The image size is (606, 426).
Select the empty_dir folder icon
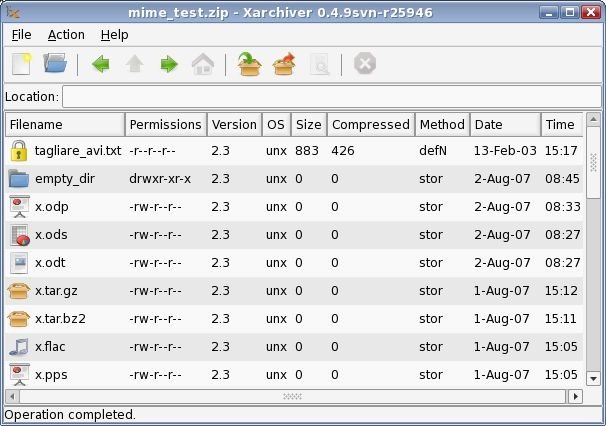pyautogui.click(x=19, y=179)
